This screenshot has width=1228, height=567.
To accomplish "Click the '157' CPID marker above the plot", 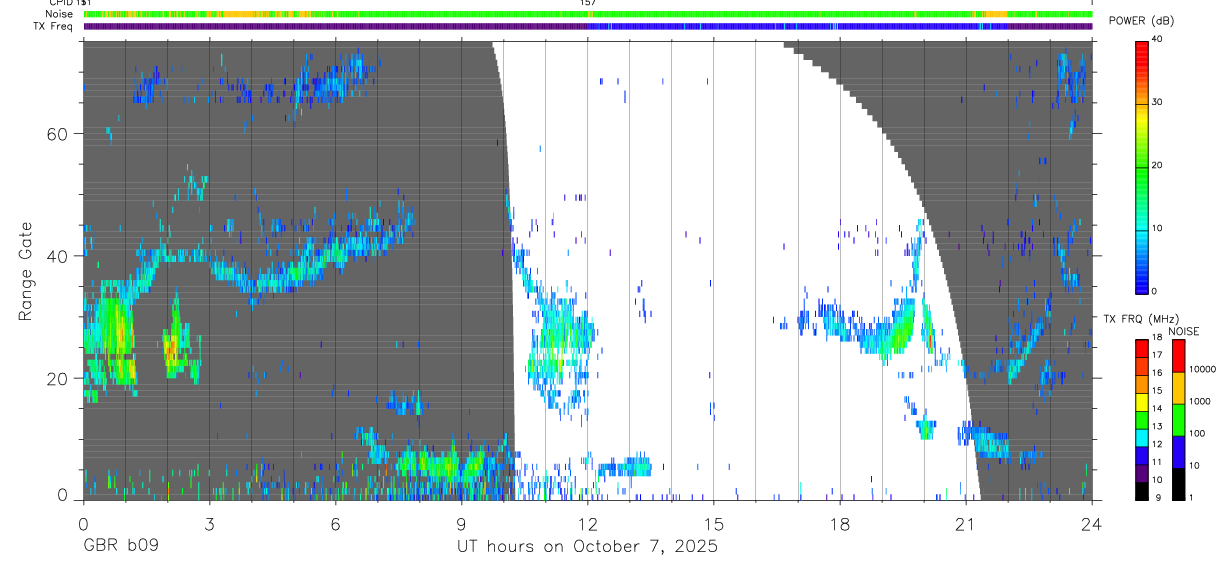I will coord(588,3).
